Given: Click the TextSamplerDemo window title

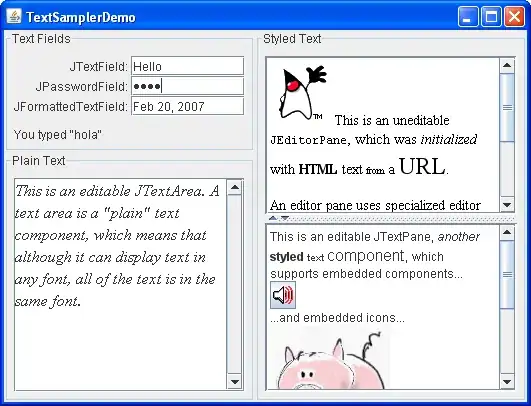Looking at the screenshot, I should click(x=81, y=17).
